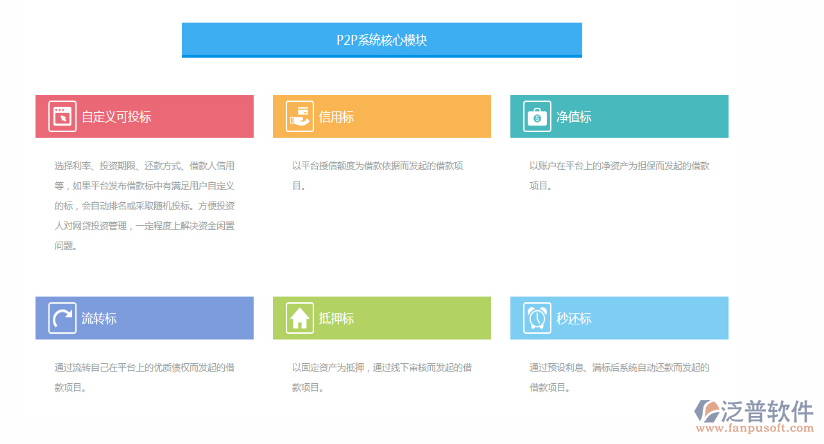
Task: Click the briefcase icon on 净值标
Action: point(537,117)
